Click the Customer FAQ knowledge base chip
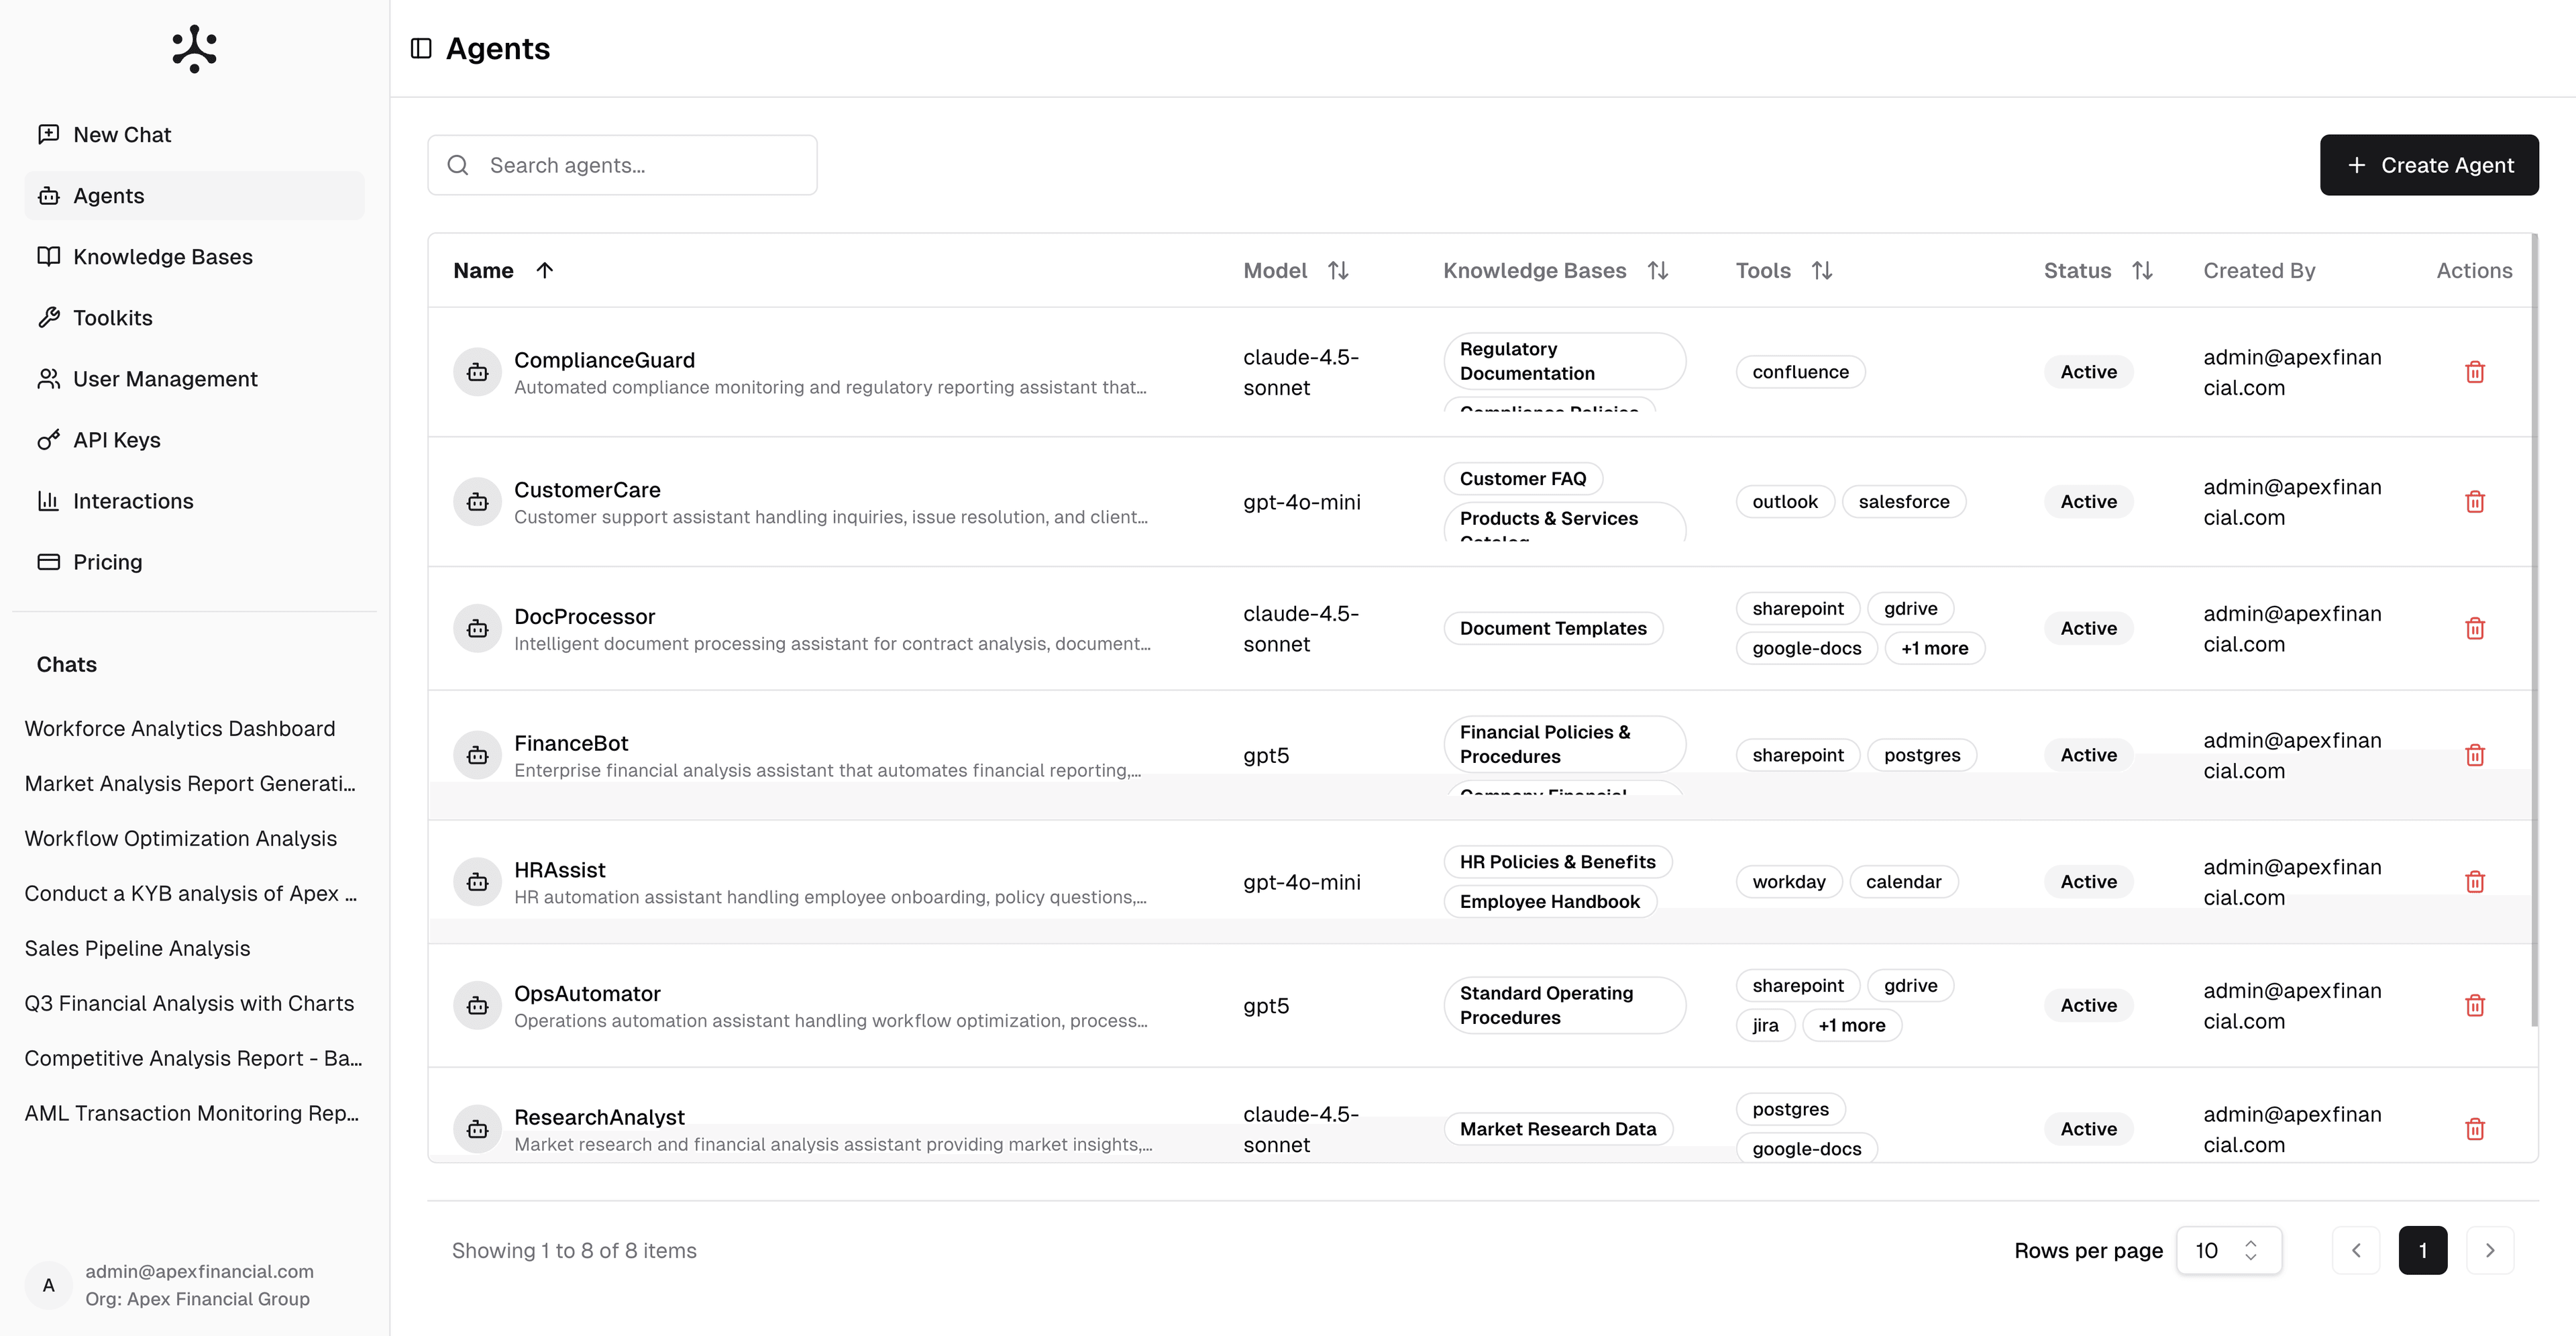The height and width of the screenshot is (1336, 2576). 1523,479
